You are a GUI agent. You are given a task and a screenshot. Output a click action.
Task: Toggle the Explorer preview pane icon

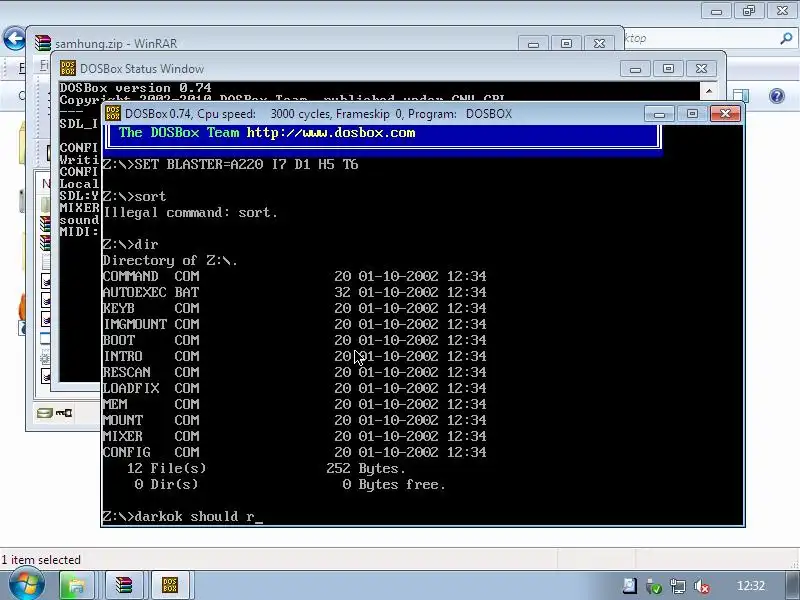[740, 95]
